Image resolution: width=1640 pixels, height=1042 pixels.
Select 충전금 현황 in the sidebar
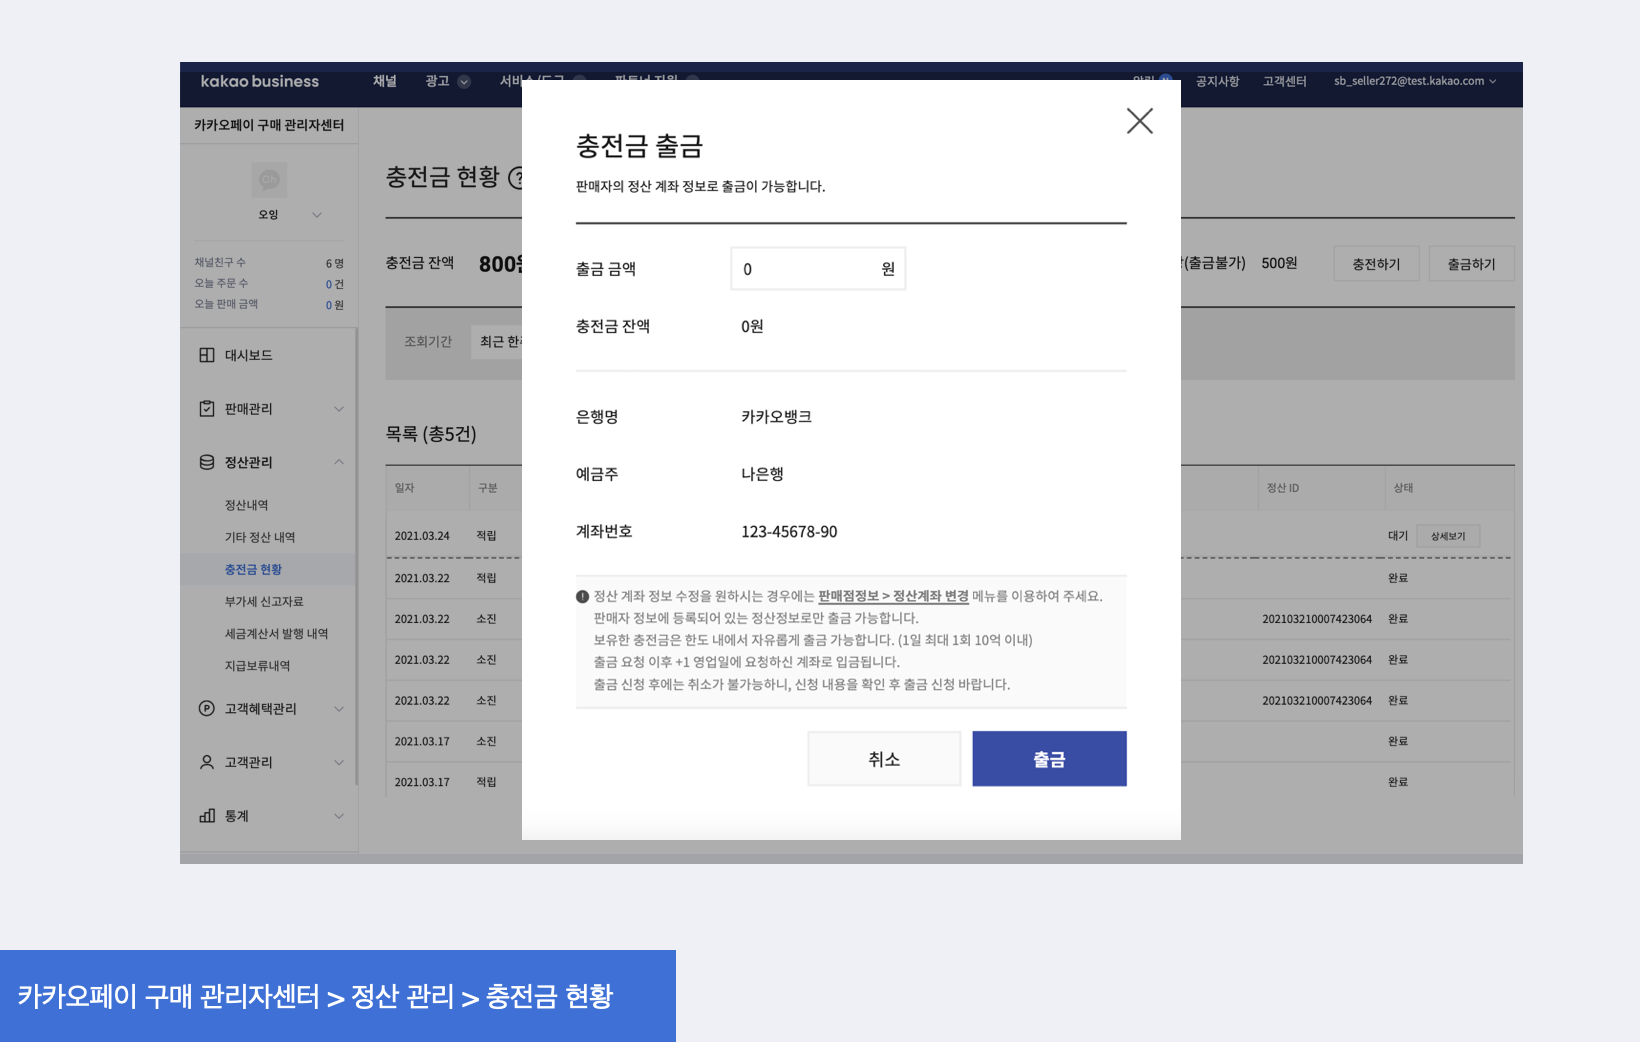pos(253,569)
